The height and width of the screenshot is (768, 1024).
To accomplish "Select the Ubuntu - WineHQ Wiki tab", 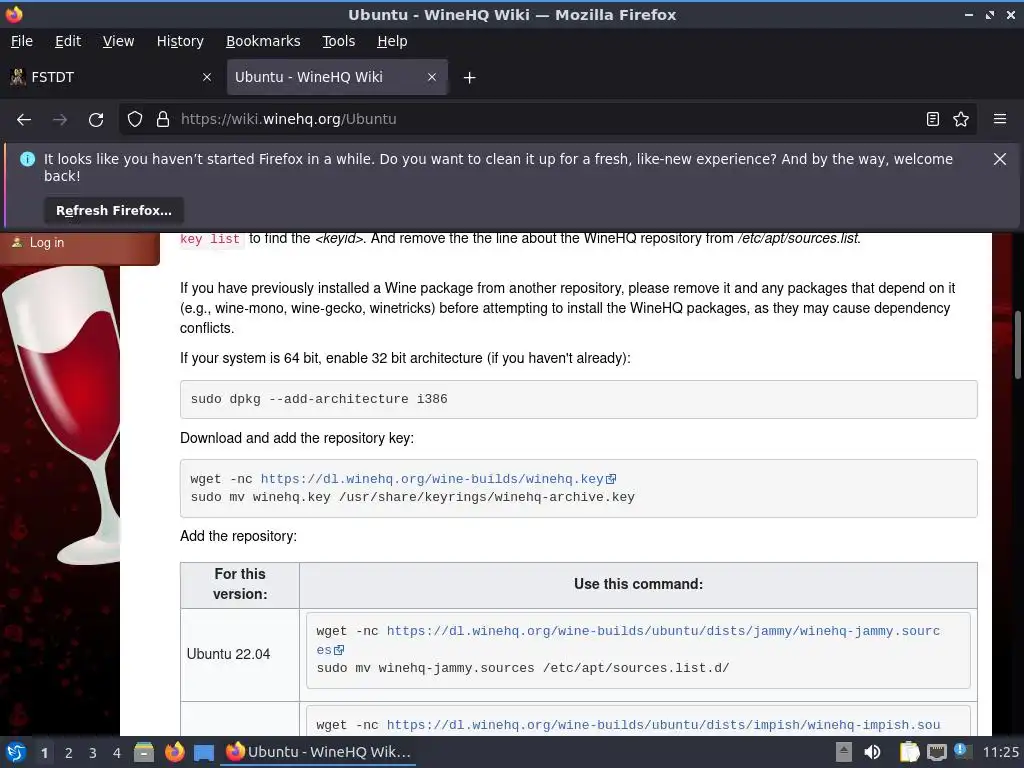I will (x=337, y=77).
